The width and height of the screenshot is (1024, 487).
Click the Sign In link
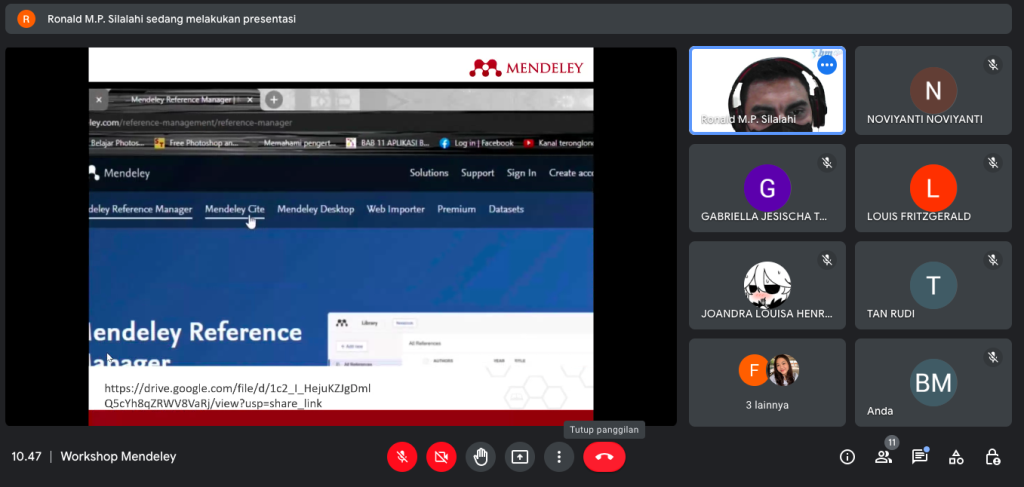522,173
